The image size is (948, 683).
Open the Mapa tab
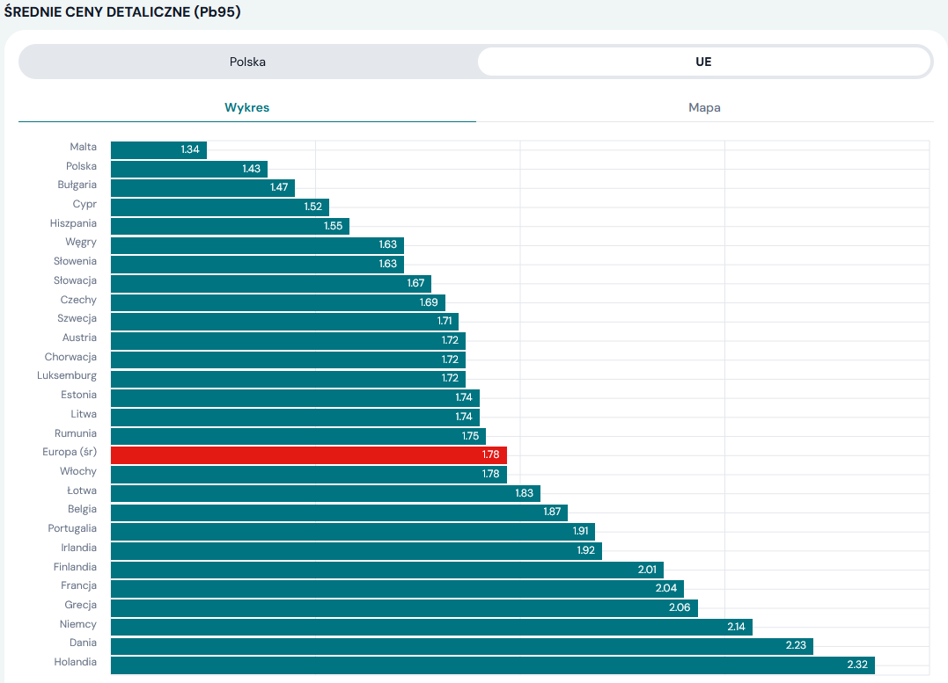click(704, 108)
